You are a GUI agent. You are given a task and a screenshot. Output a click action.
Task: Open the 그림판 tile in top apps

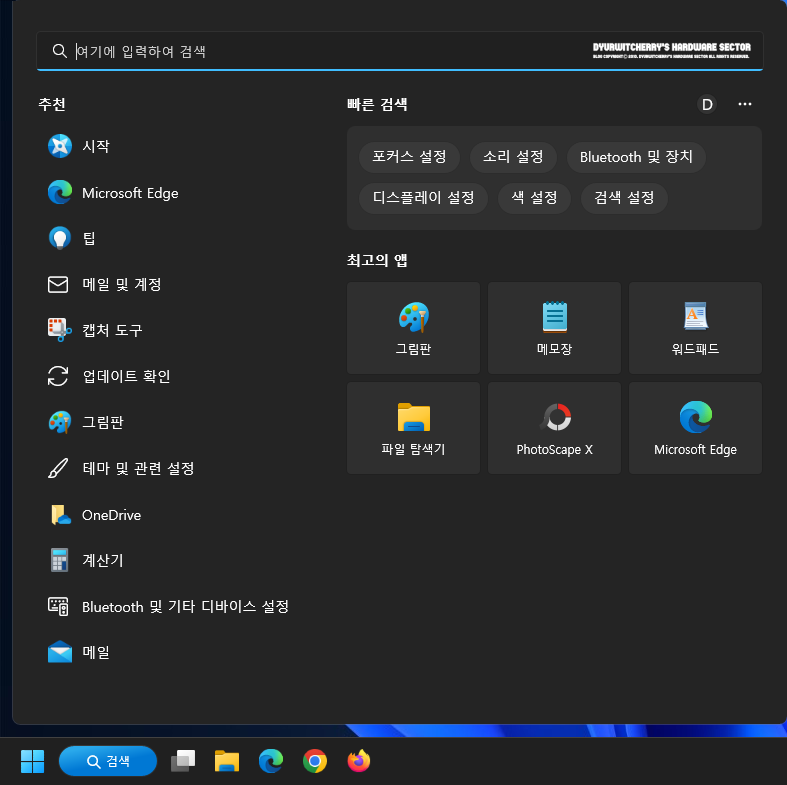pos(413,328)
